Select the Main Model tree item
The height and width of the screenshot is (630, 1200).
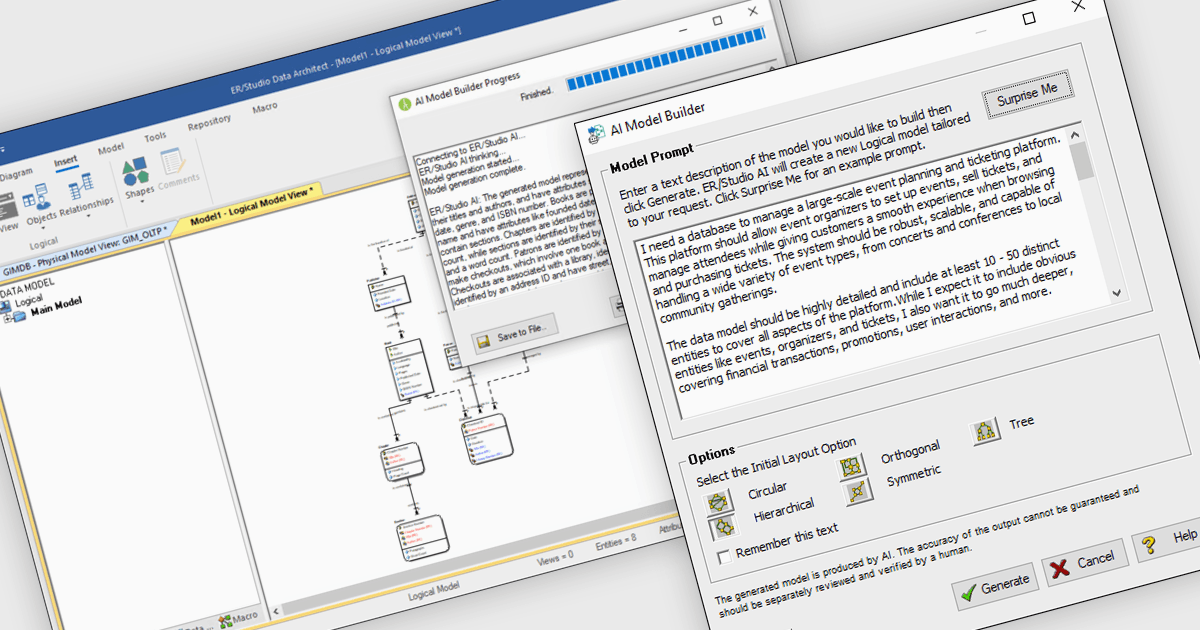[56, 309]
